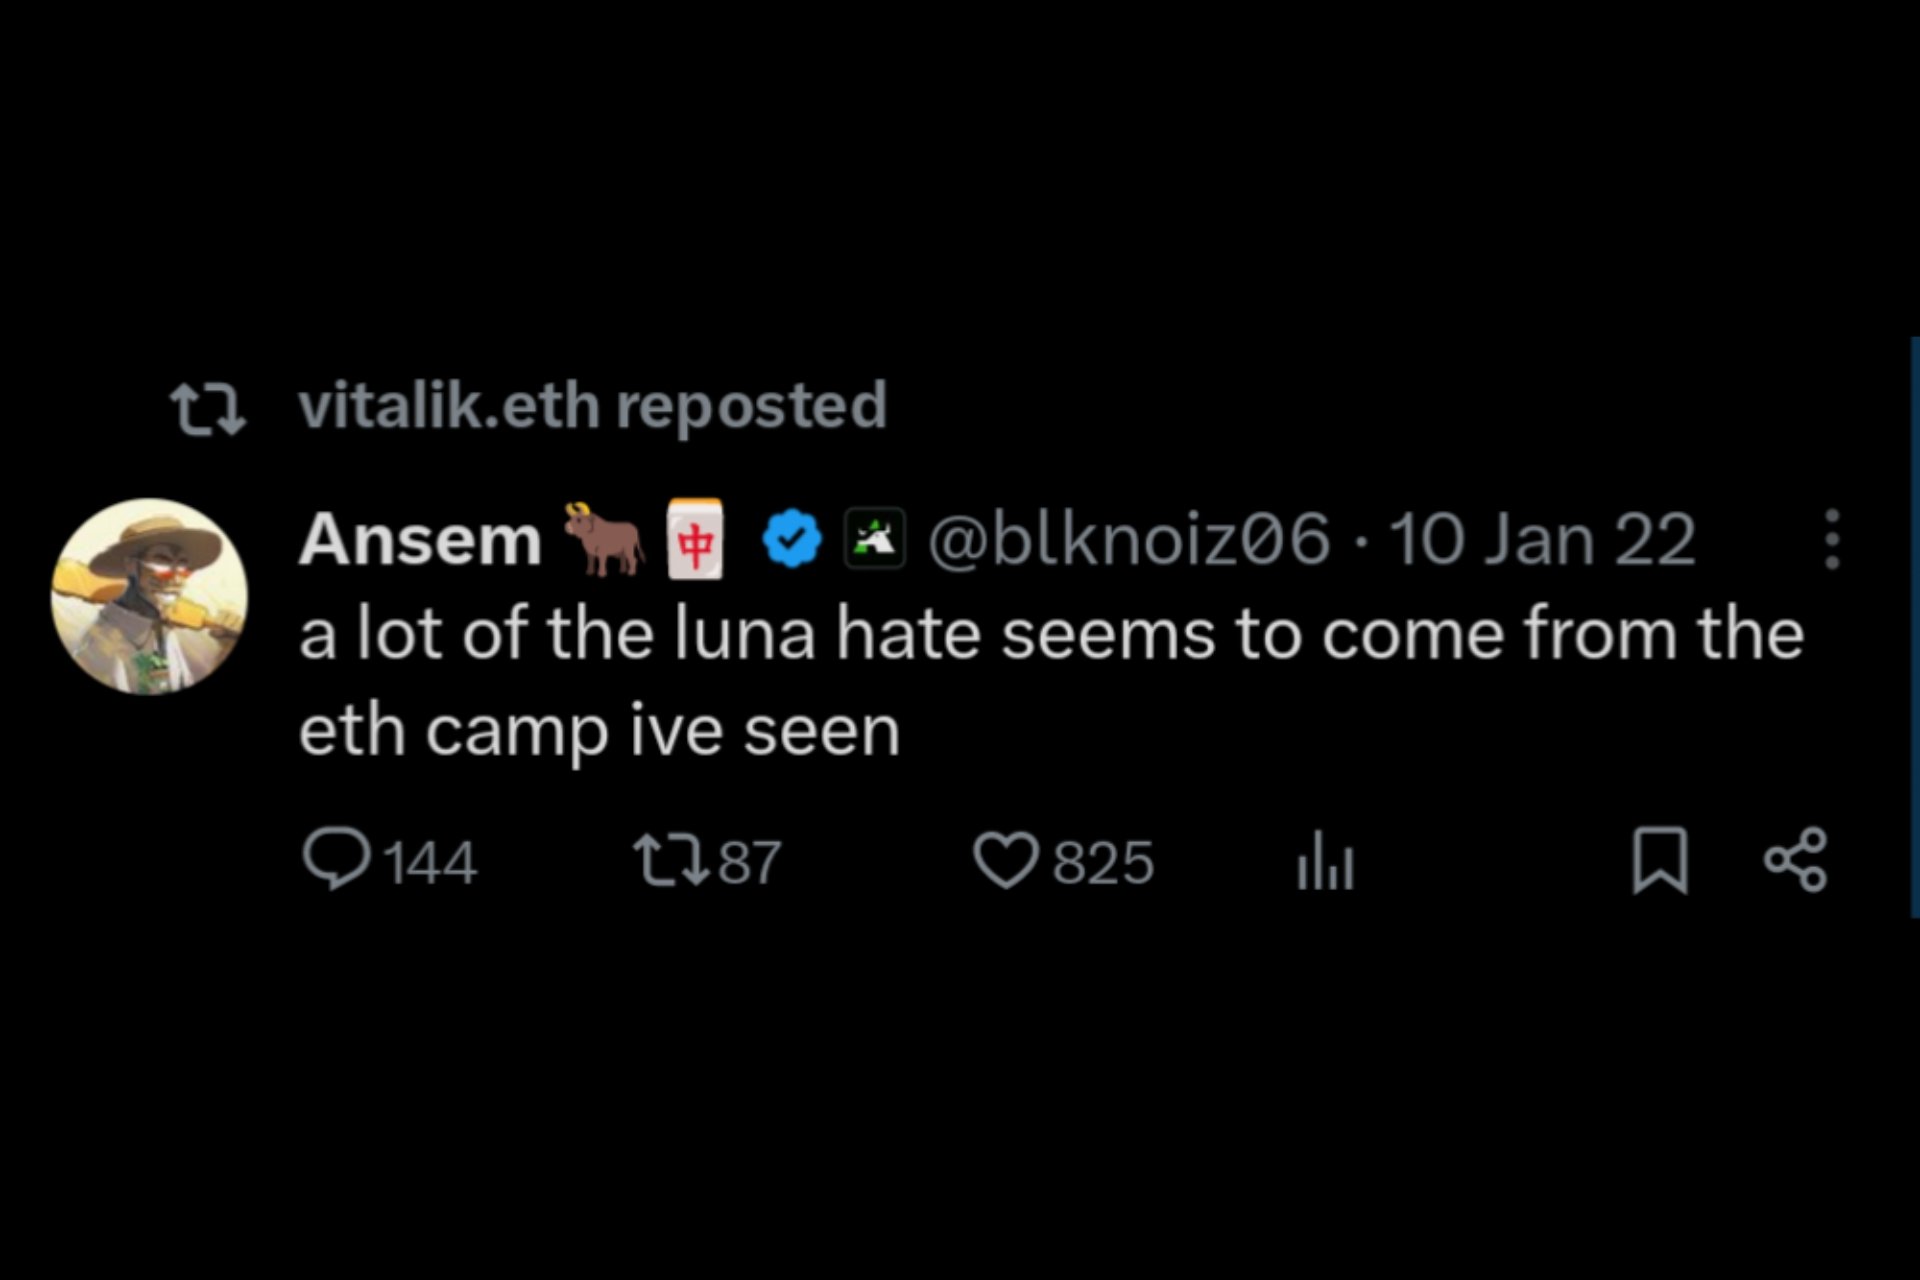
Task: Click the 144 replies count
Action: point(430,863)
